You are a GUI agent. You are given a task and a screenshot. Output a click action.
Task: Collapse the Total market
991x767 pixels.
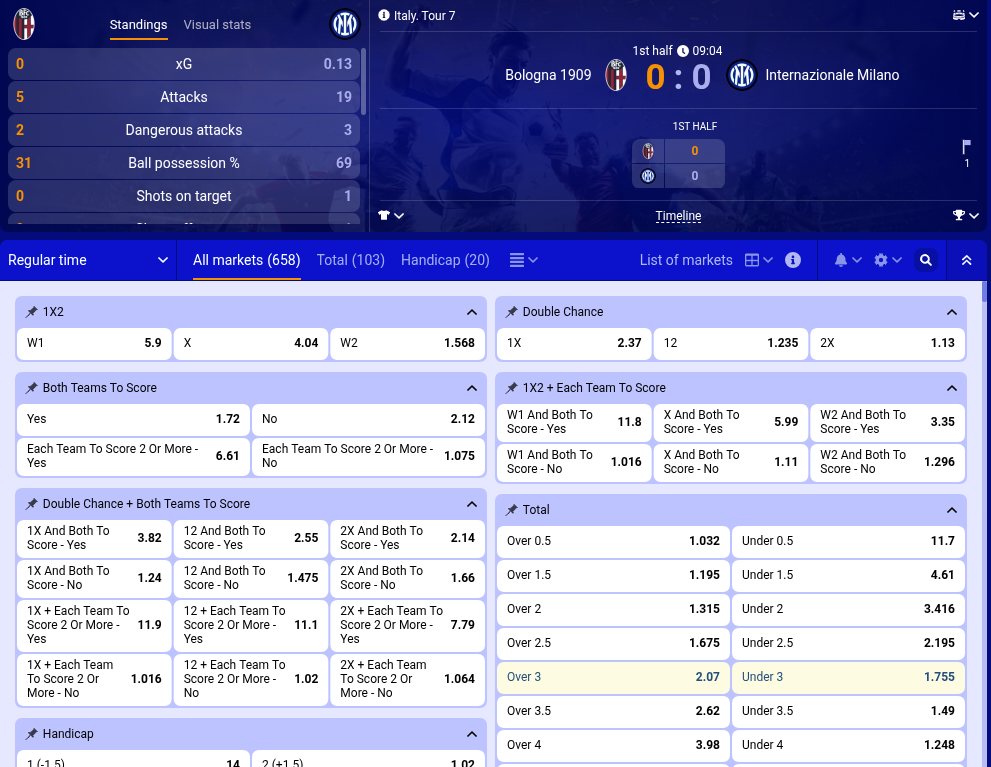point(952,510)
